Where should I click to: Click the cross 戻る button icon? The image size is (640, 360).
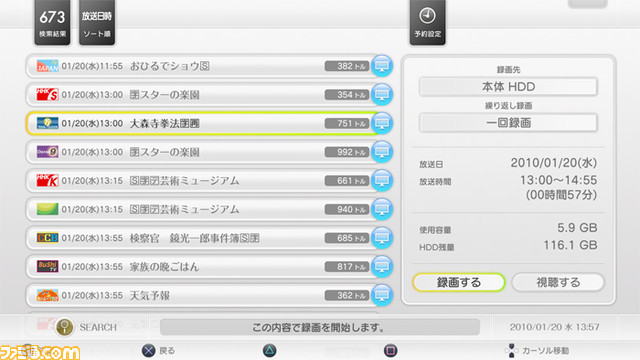(148, 350)
